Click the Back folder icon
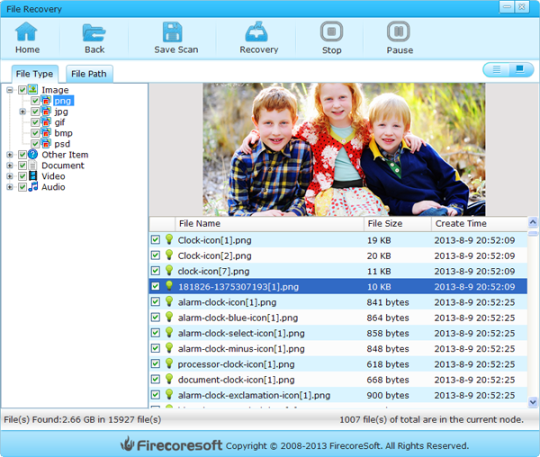The height and width of the screenshot is (457, 540). tap(94, 33)
